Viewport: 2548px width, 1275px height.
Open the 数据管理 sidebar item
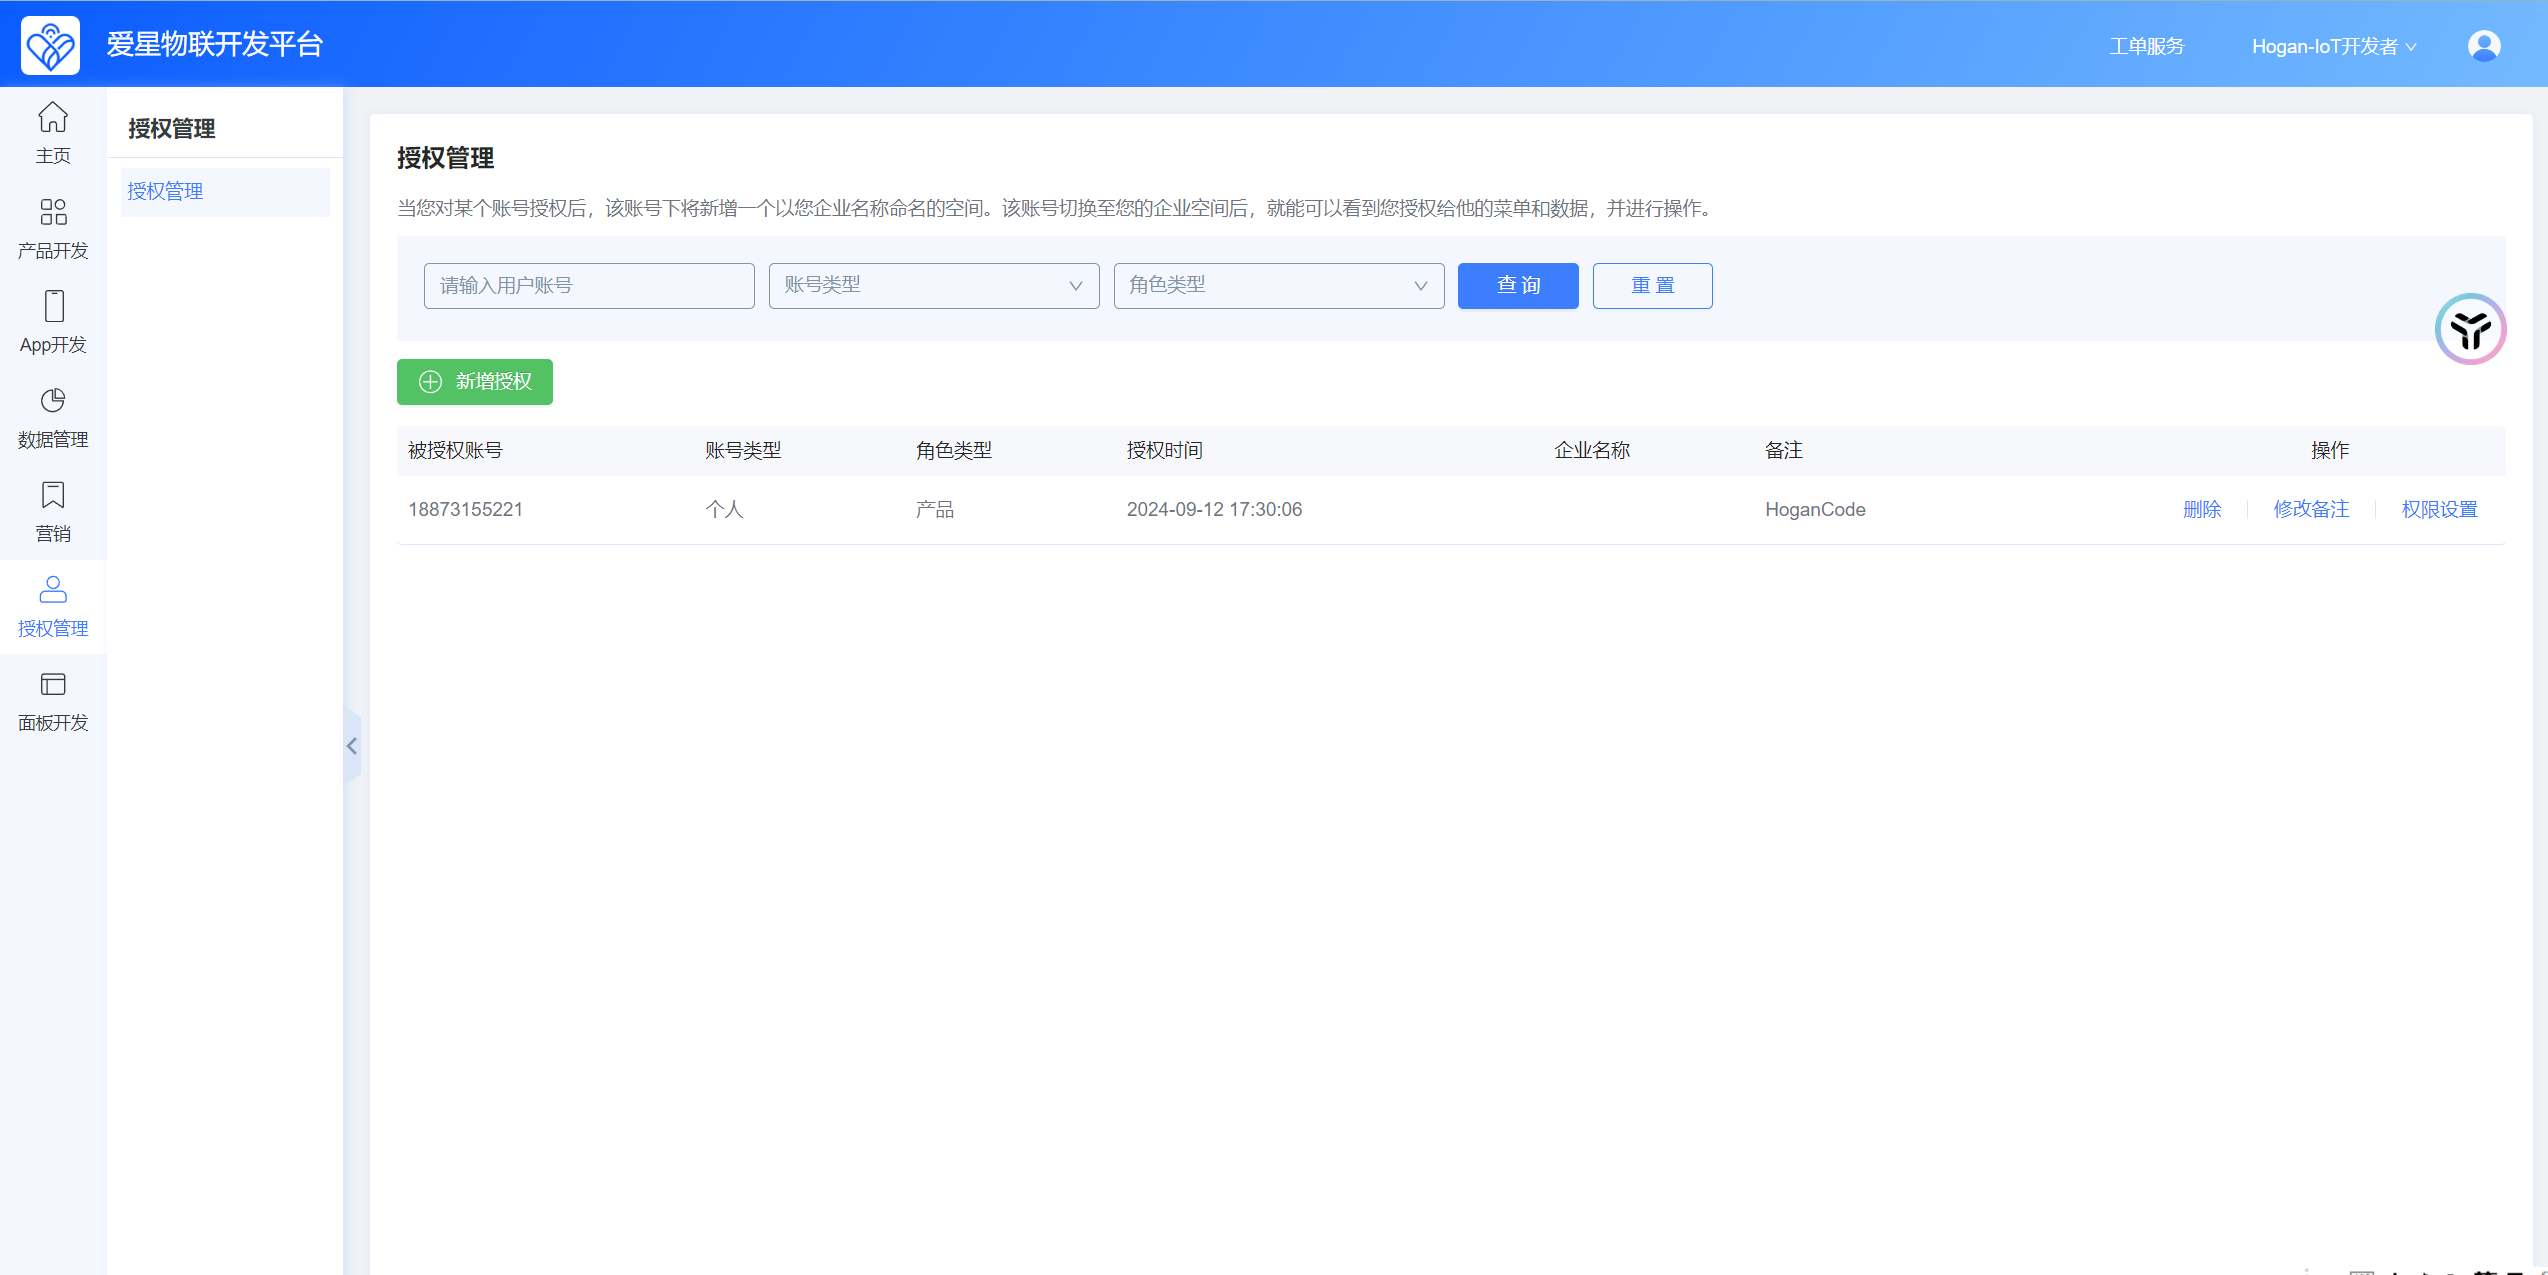click(x=53, y=418)
